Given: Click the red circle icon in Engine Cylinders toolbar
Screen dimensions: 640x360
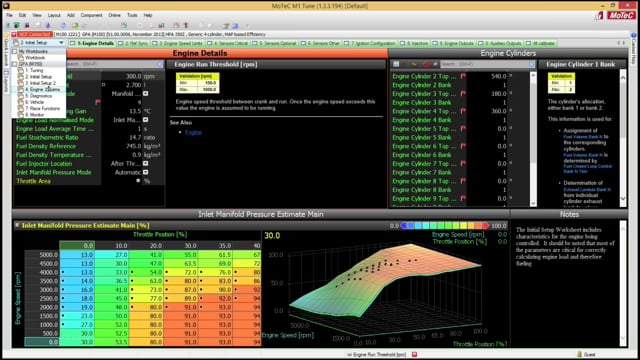Looking at the screenshot, I should coord(426,64).
